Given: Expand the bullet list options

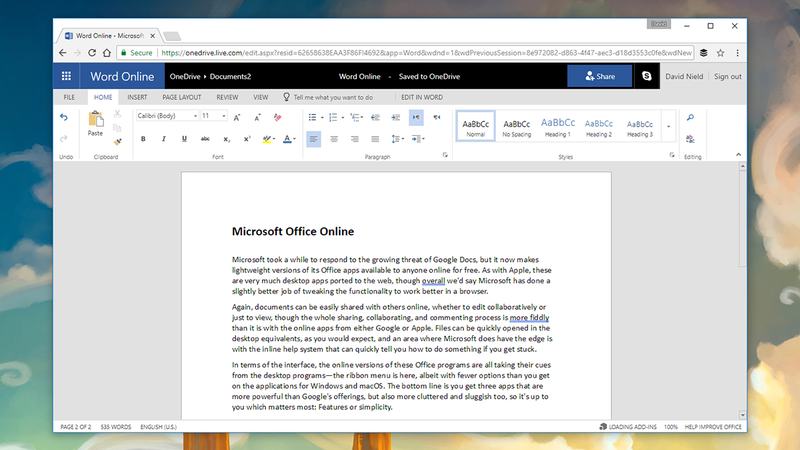Looking at the screenshot, I should [x=322, y=118].
